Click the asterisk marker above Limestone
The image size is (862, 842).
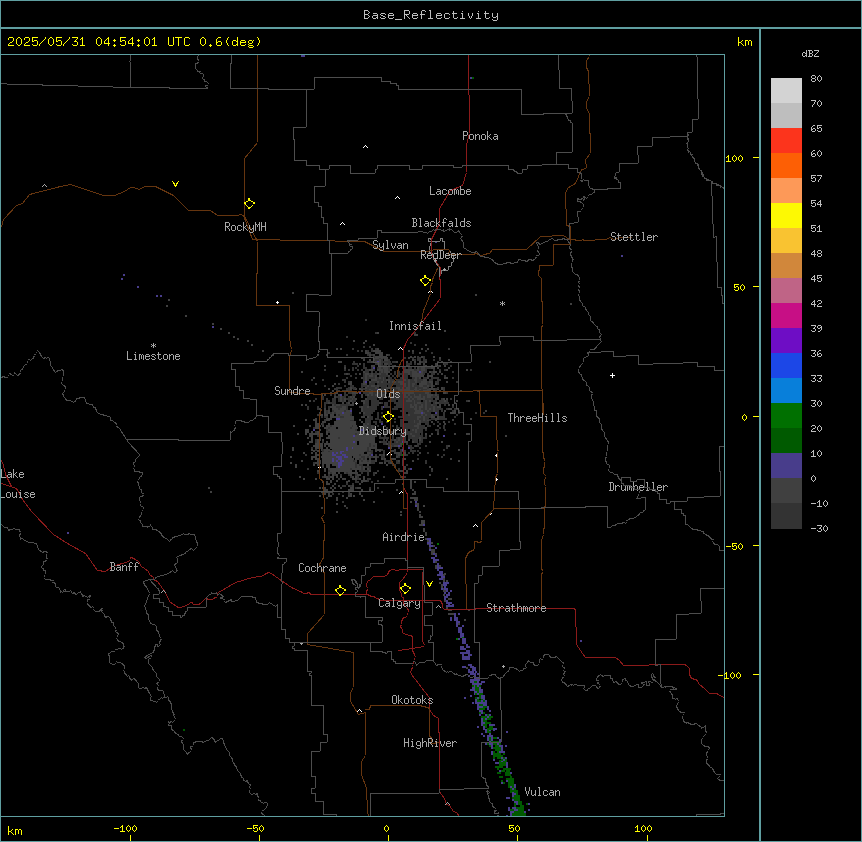click(153, 346)
